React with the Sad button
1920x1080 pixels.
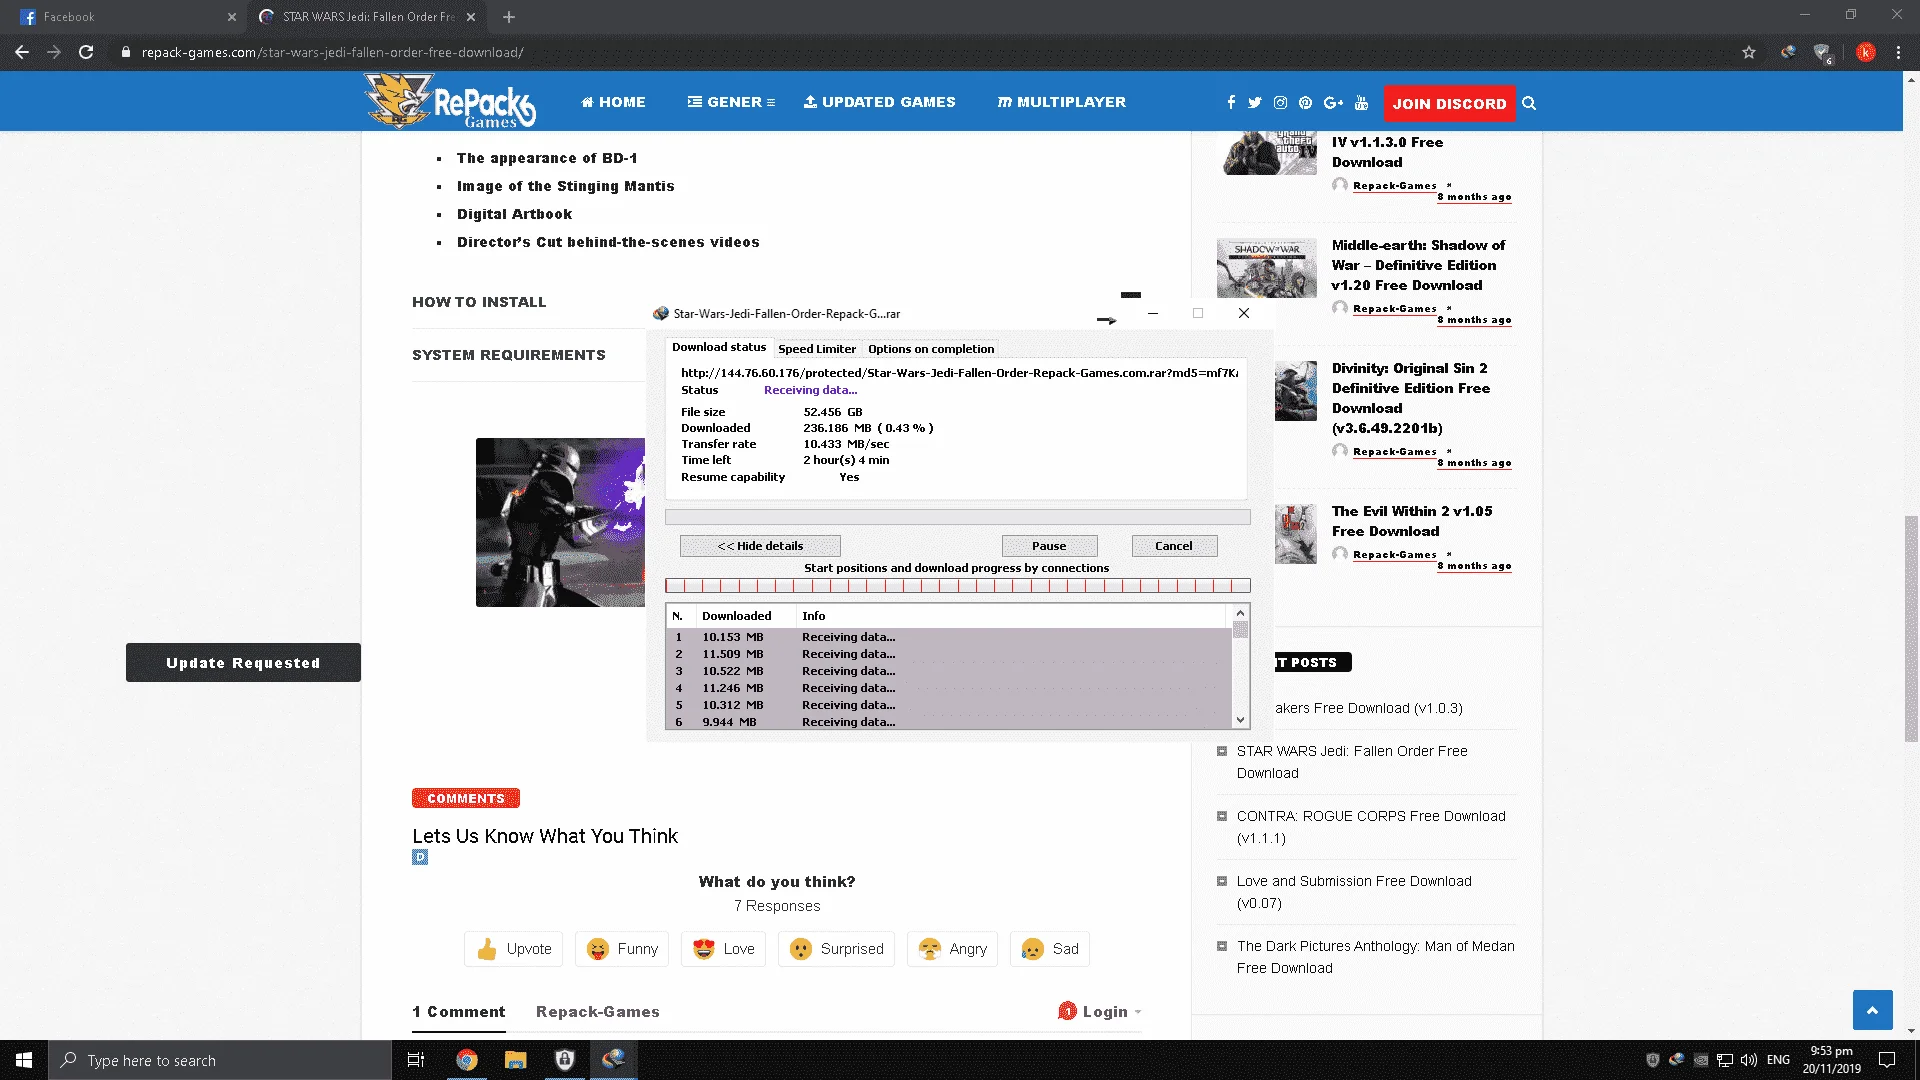(1050, 949)
